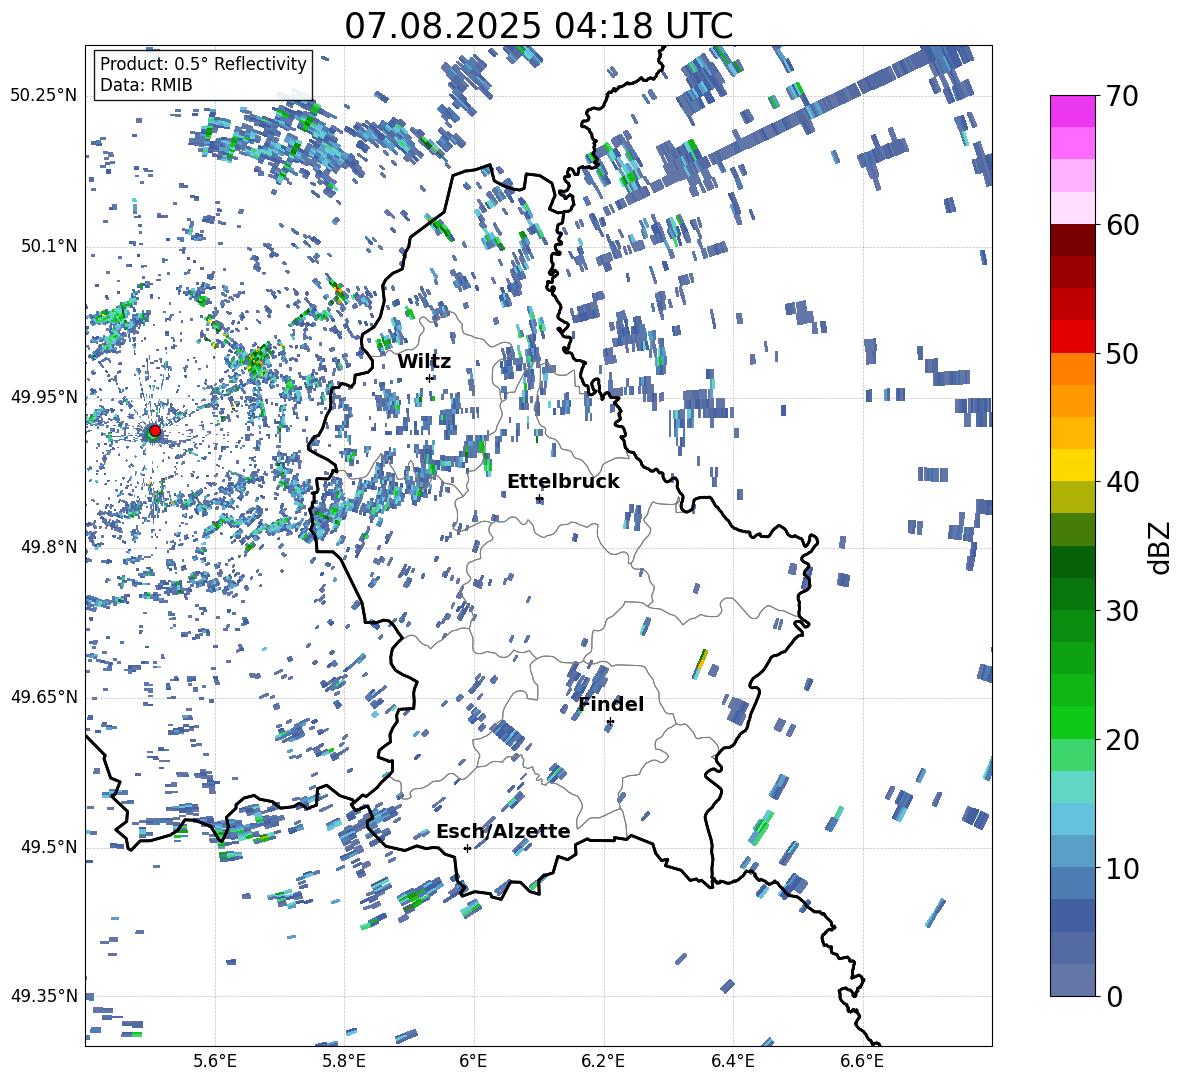1184x1081 pixels.
Task: Click the dark red colorbar swatch below 60
Action: (x=1072, y=240)
